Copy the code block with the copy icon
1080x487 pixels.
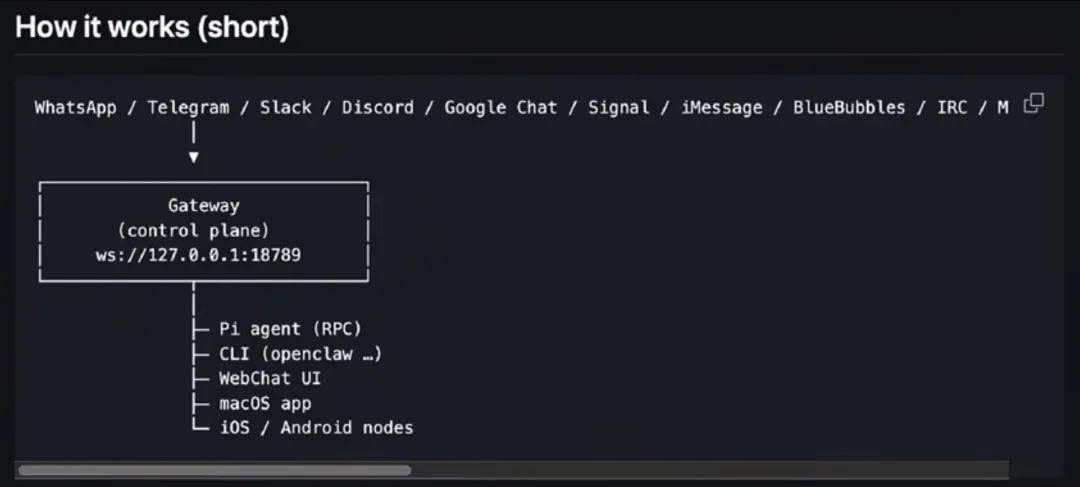(1034, 102)
